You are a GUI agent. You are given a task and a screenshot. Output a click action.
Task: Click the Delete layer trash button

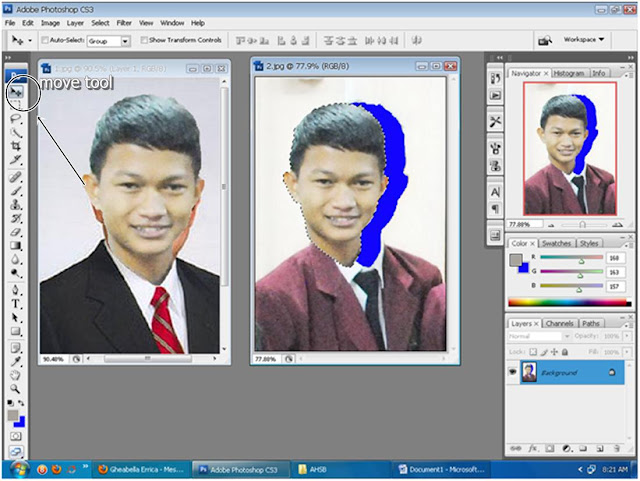tap(617, 448)
